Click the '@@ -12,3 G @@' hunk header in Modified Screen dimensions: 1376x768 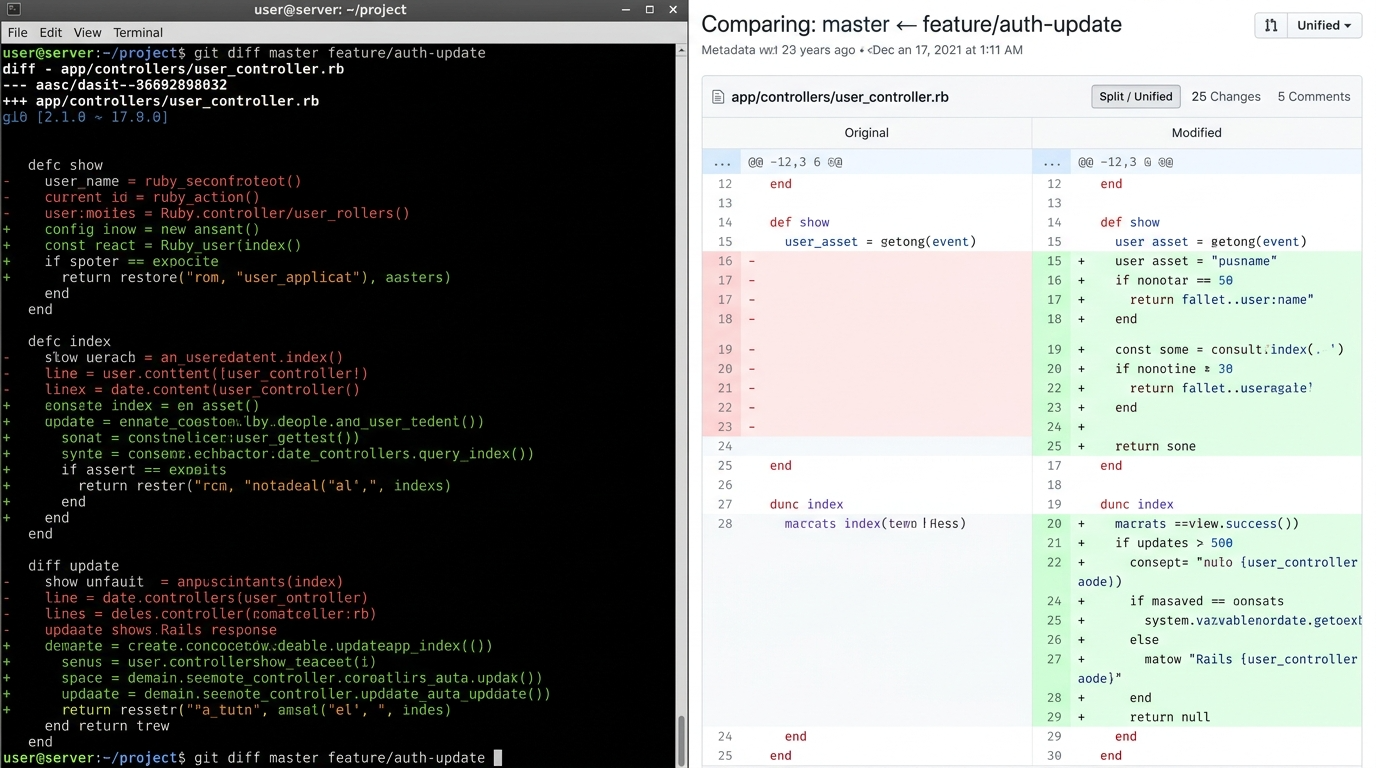1125,161
